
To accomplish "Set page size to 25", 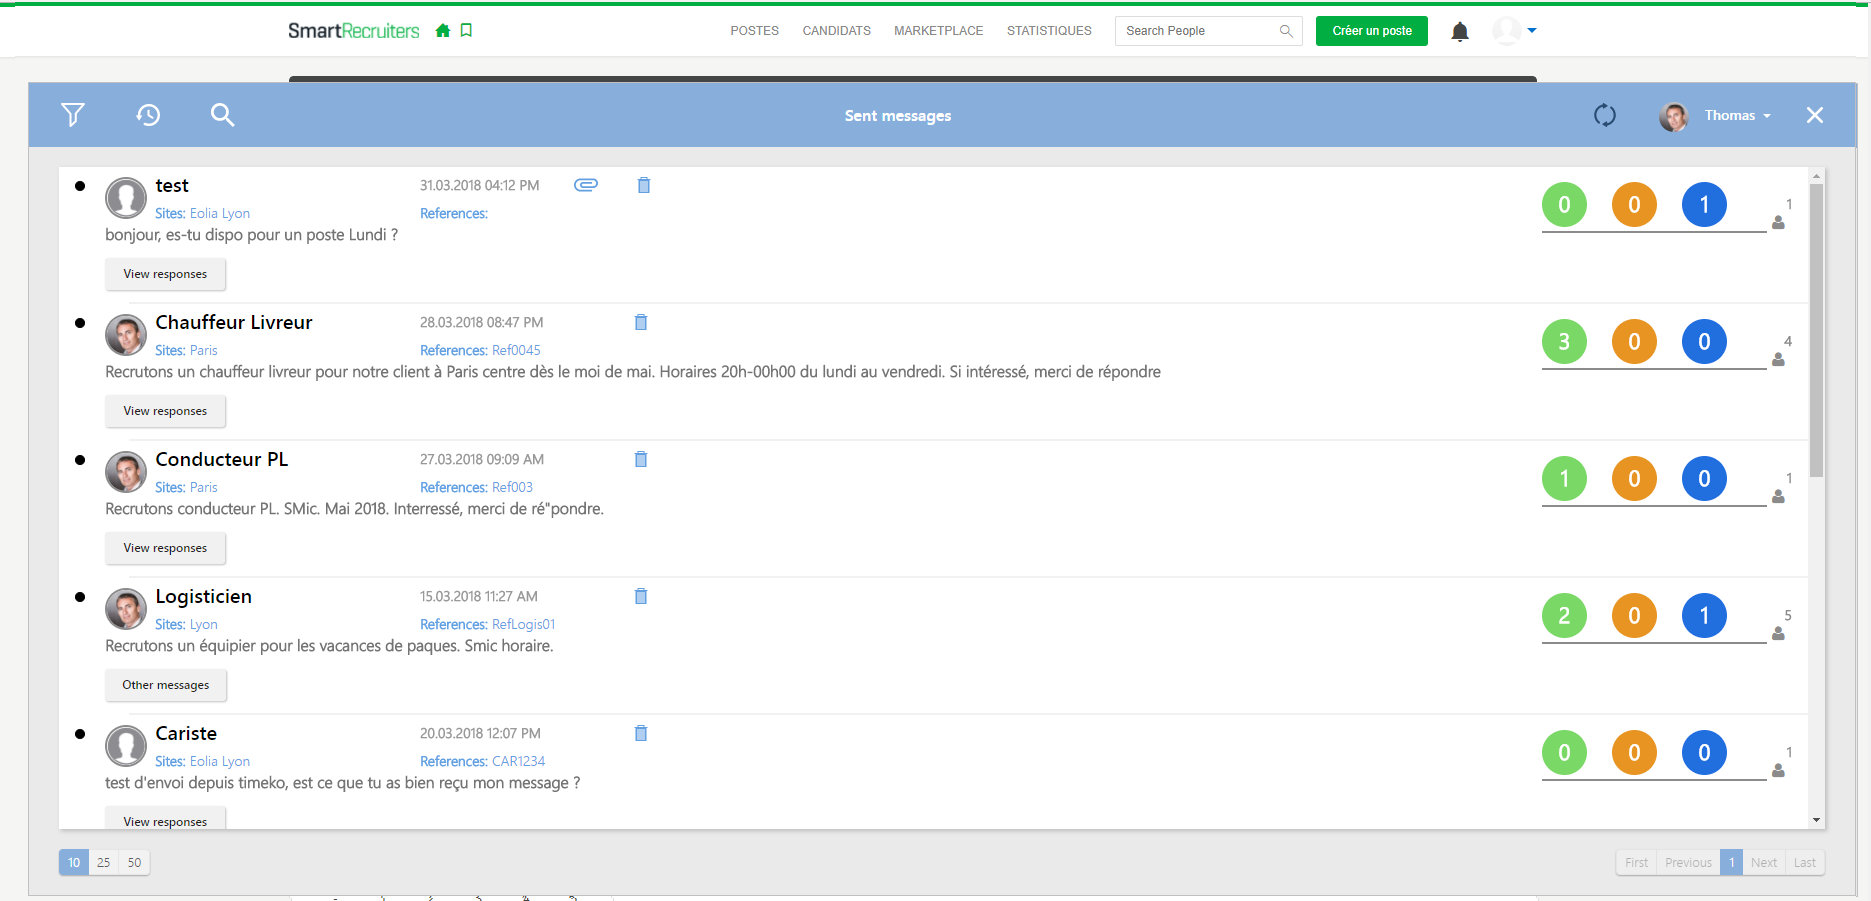I will point(104,862).
